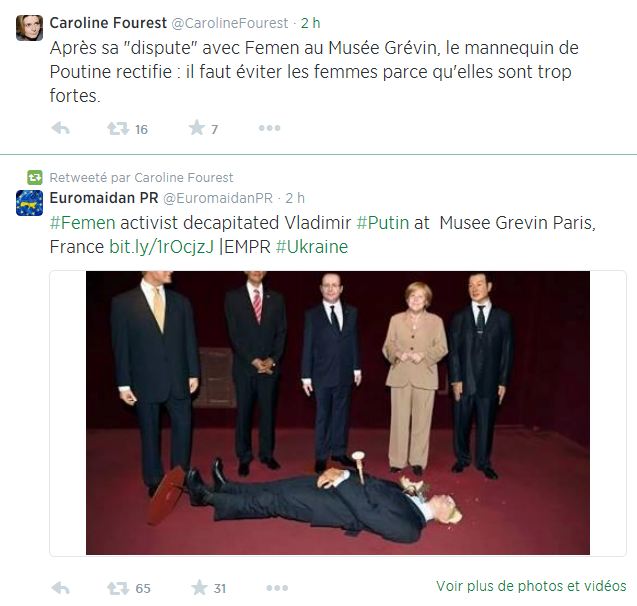This screenshot has width=637, height=606.
Task: Open more options on Euromaidan PR tweet
Action: tap(277, 588)
